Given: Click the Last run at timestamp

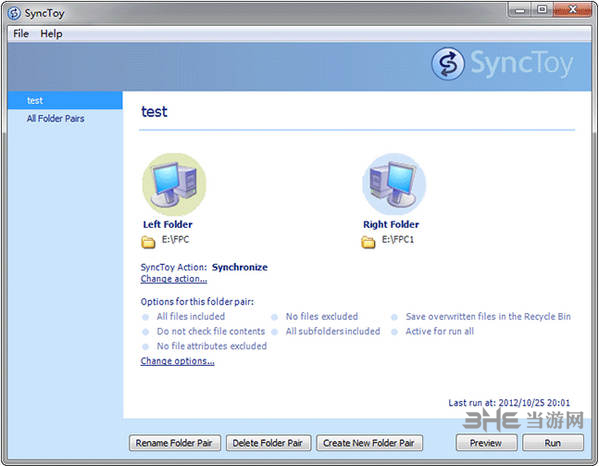Looking at the screenshot, I should pos(509,403).
